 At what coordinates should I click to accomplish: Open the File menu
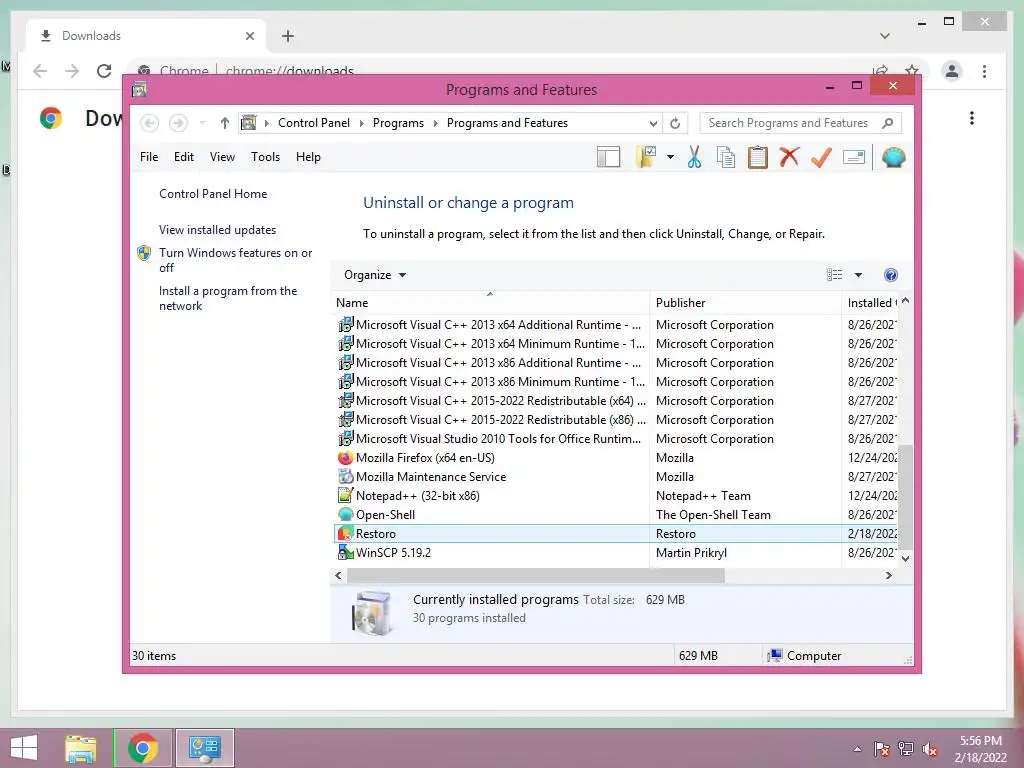[149, 157]
